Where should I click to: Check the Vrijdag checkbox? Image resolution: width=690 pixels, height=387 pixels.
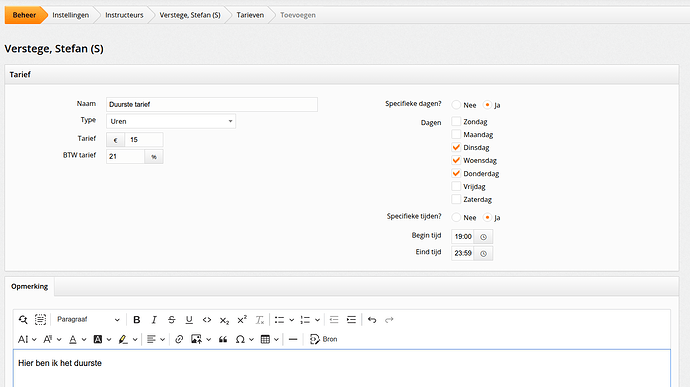coord(456,186)
